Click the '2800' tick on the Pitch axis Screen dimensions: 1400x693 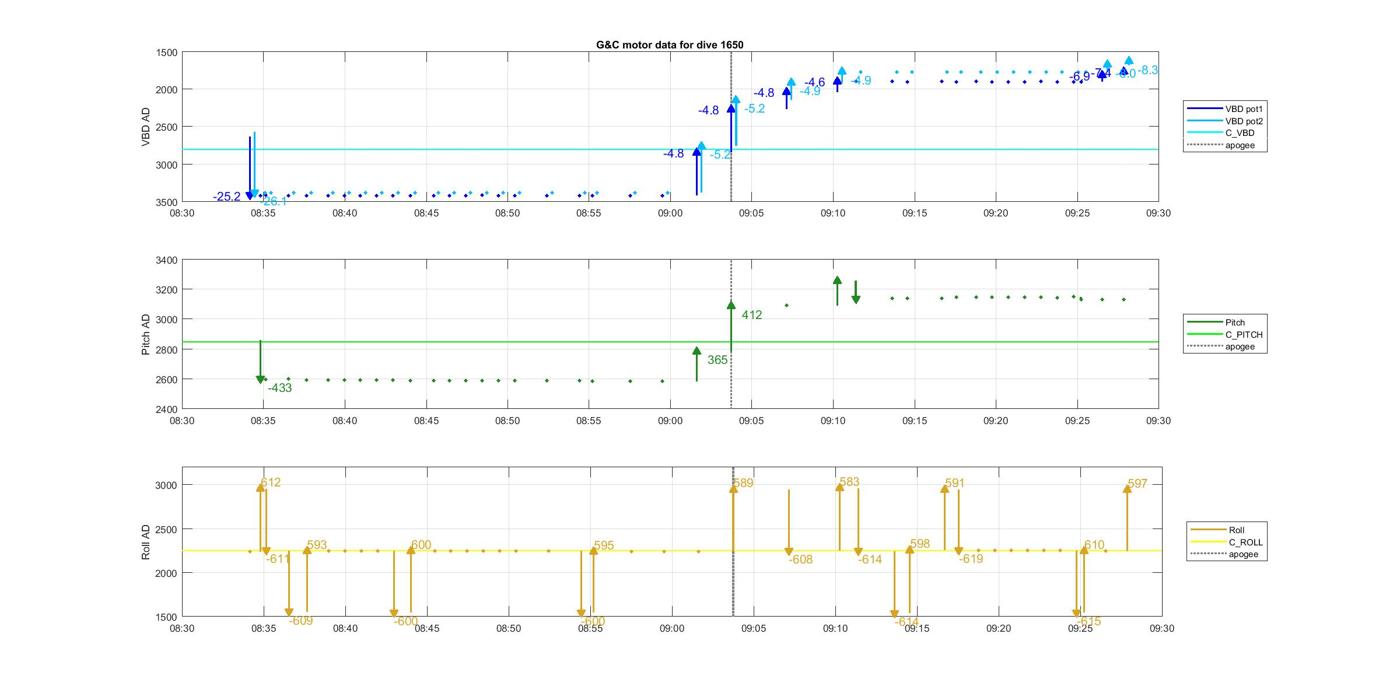coord(167,350)
